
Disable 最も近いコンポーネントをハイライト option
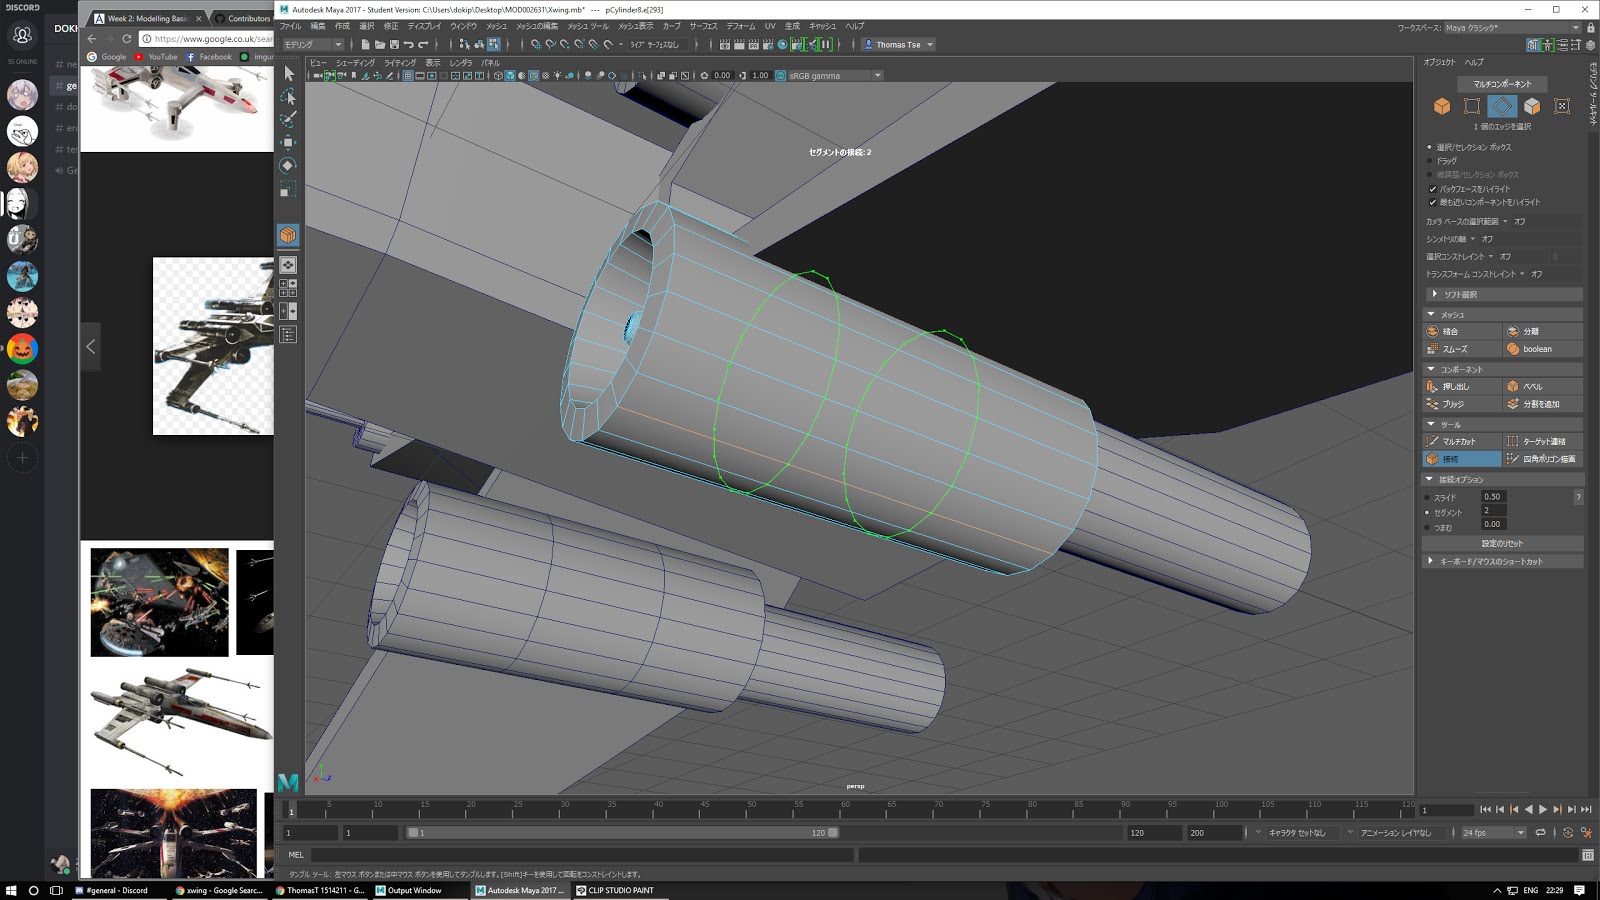(x=1434, y=201)
